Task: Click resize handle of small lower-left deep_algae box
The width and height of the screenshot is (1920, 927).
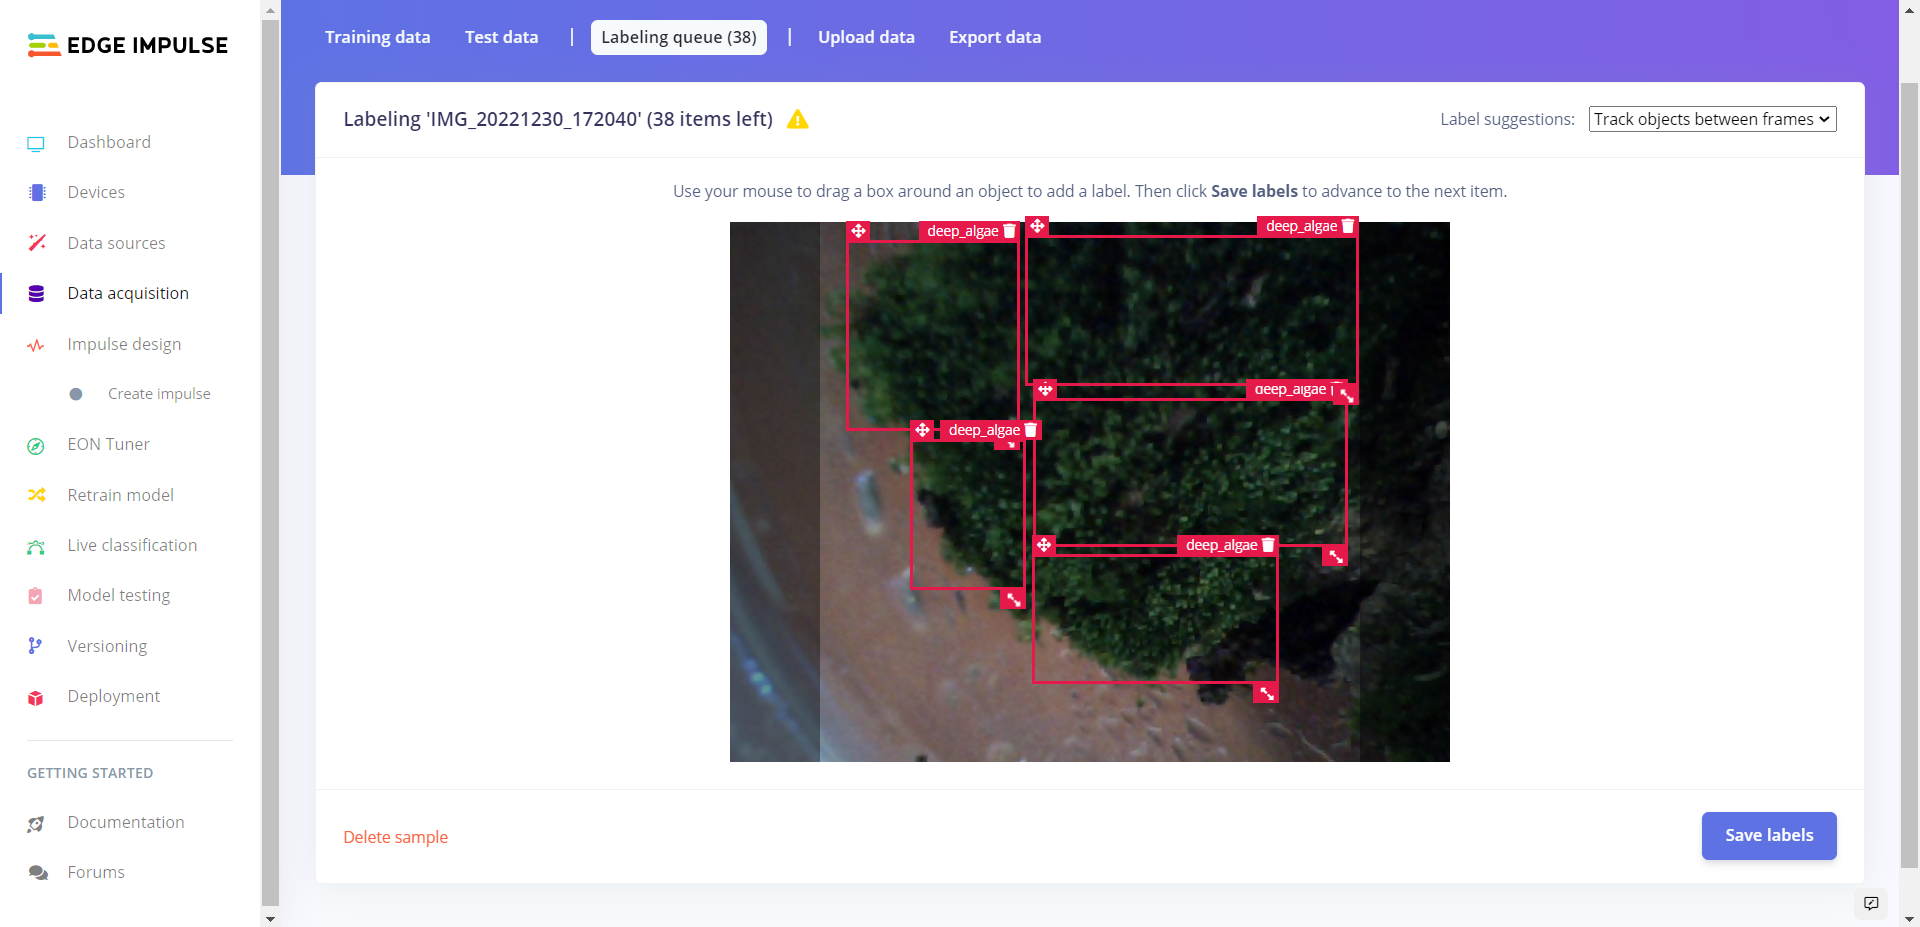Action: 1014,599
